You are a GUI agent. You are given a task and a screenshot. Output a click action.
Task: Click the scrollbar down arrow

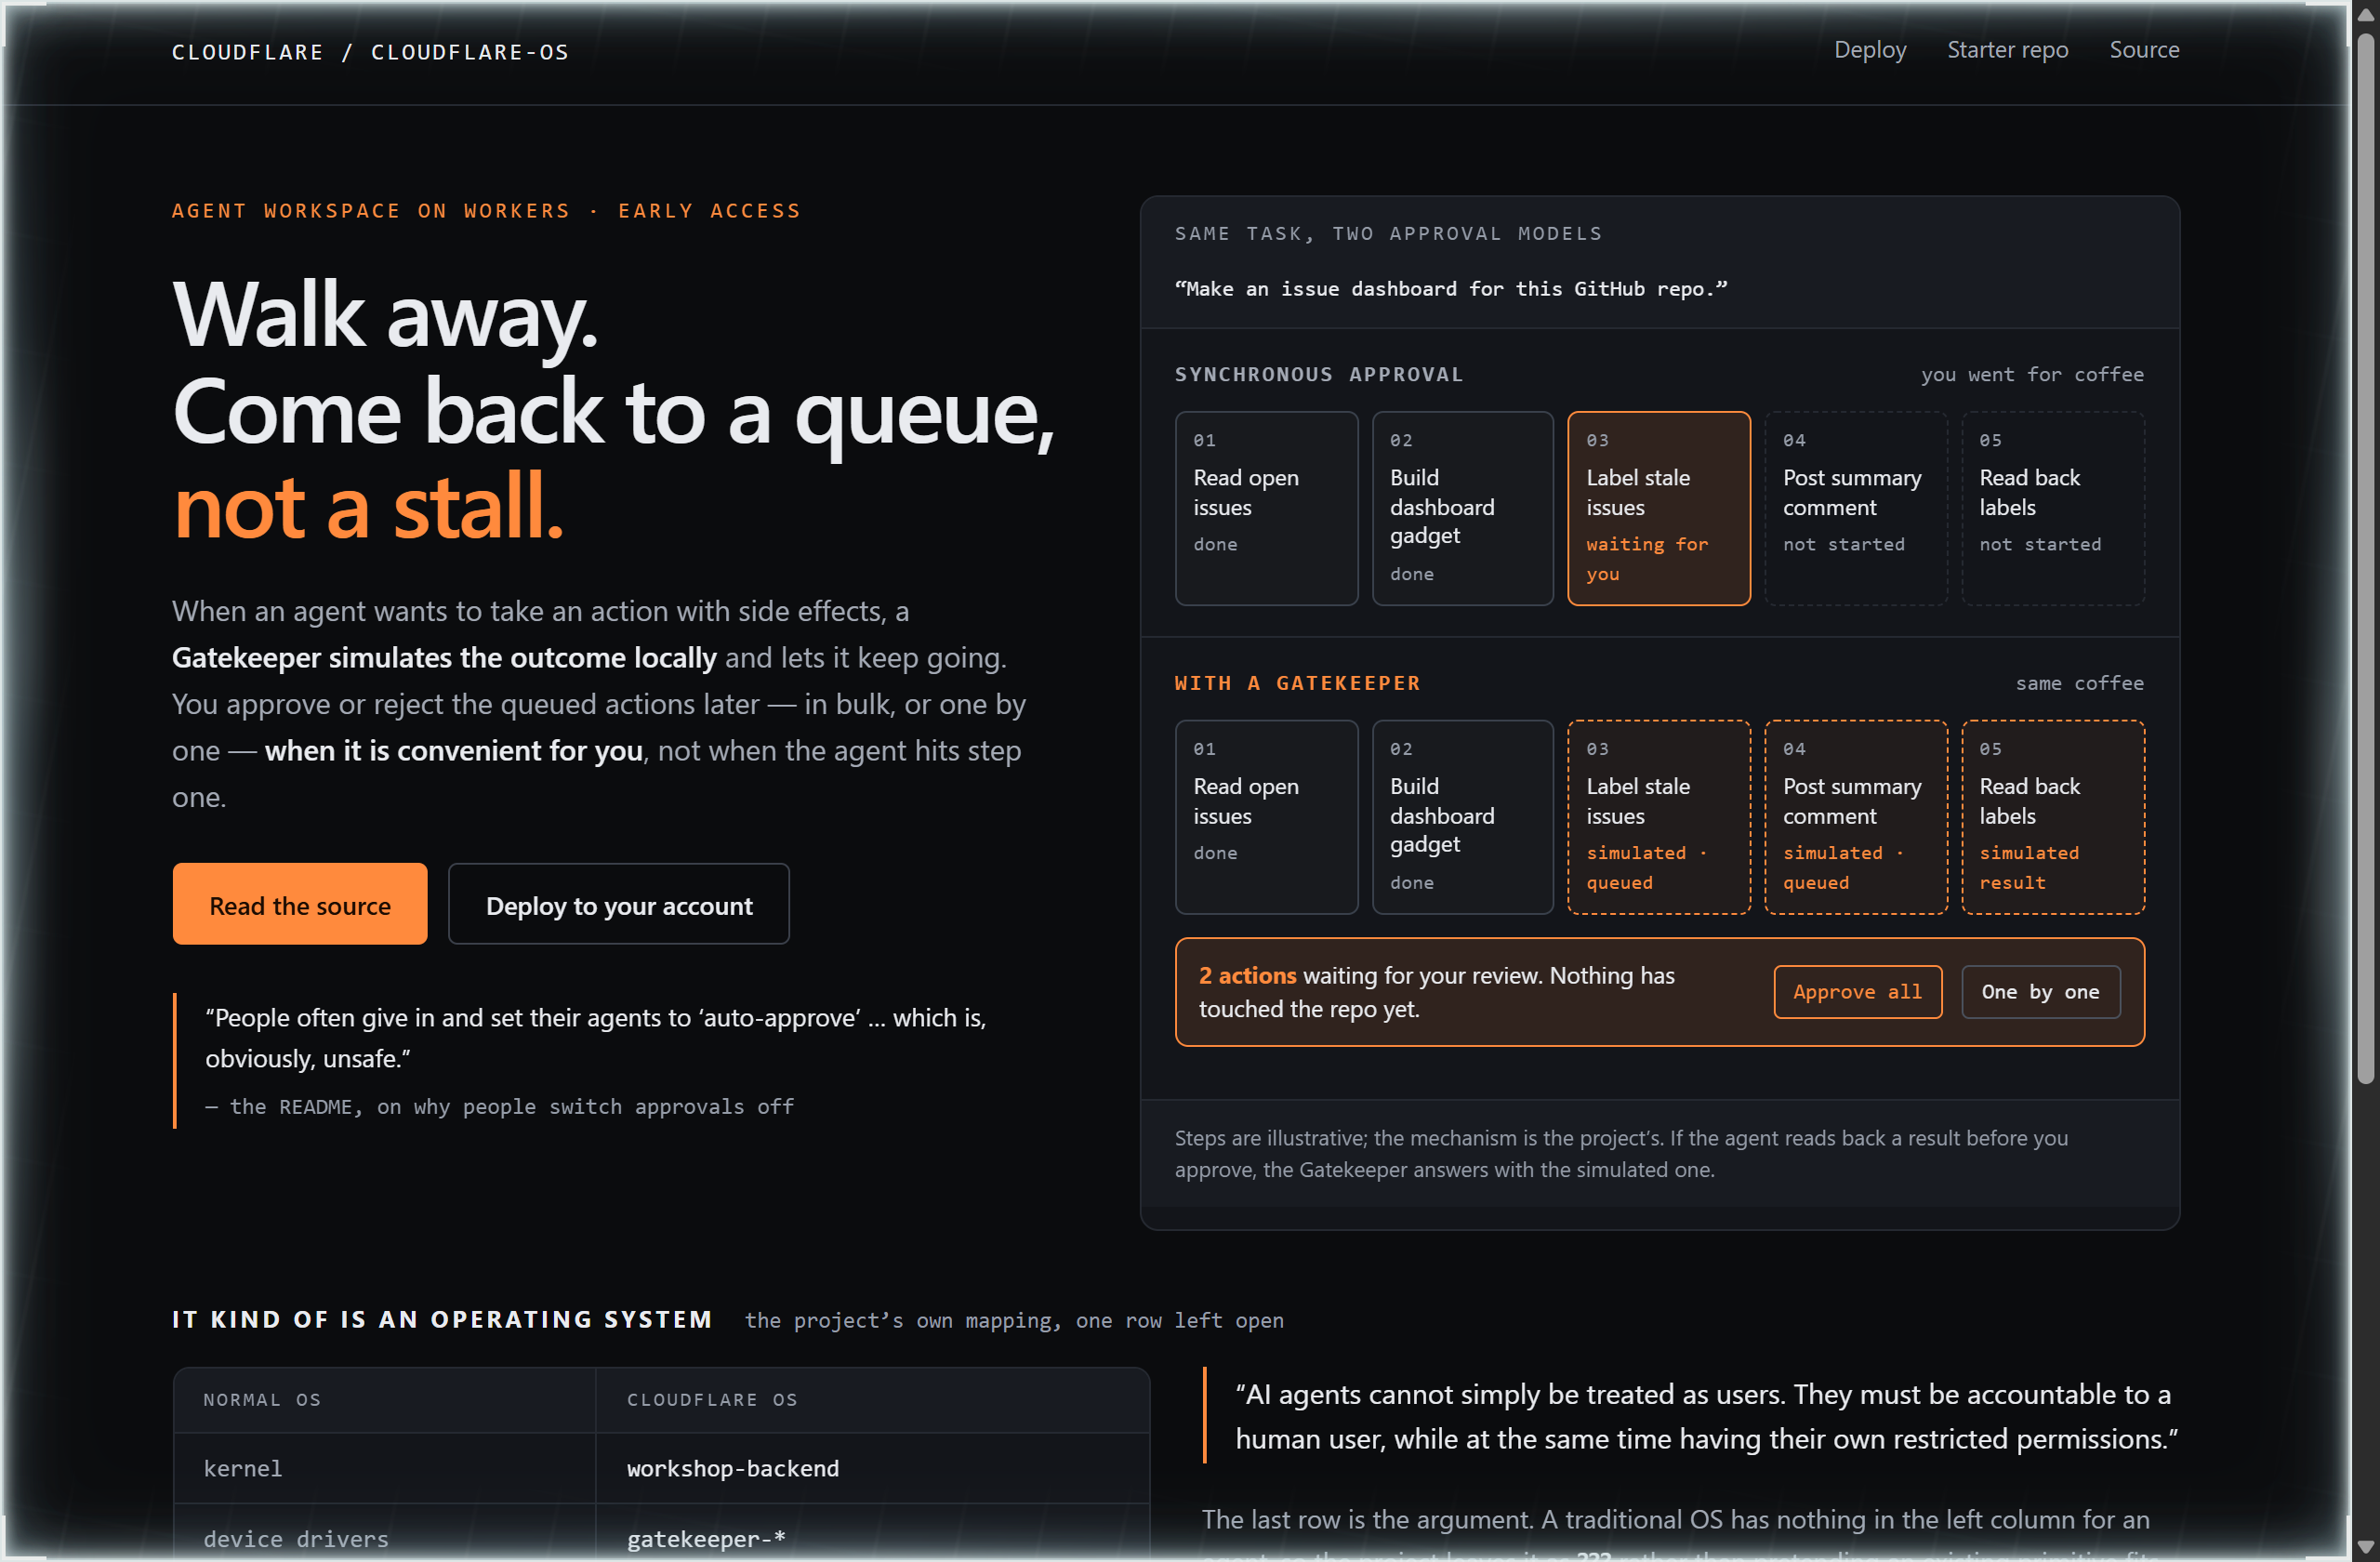click(x=2365, y=1545)
